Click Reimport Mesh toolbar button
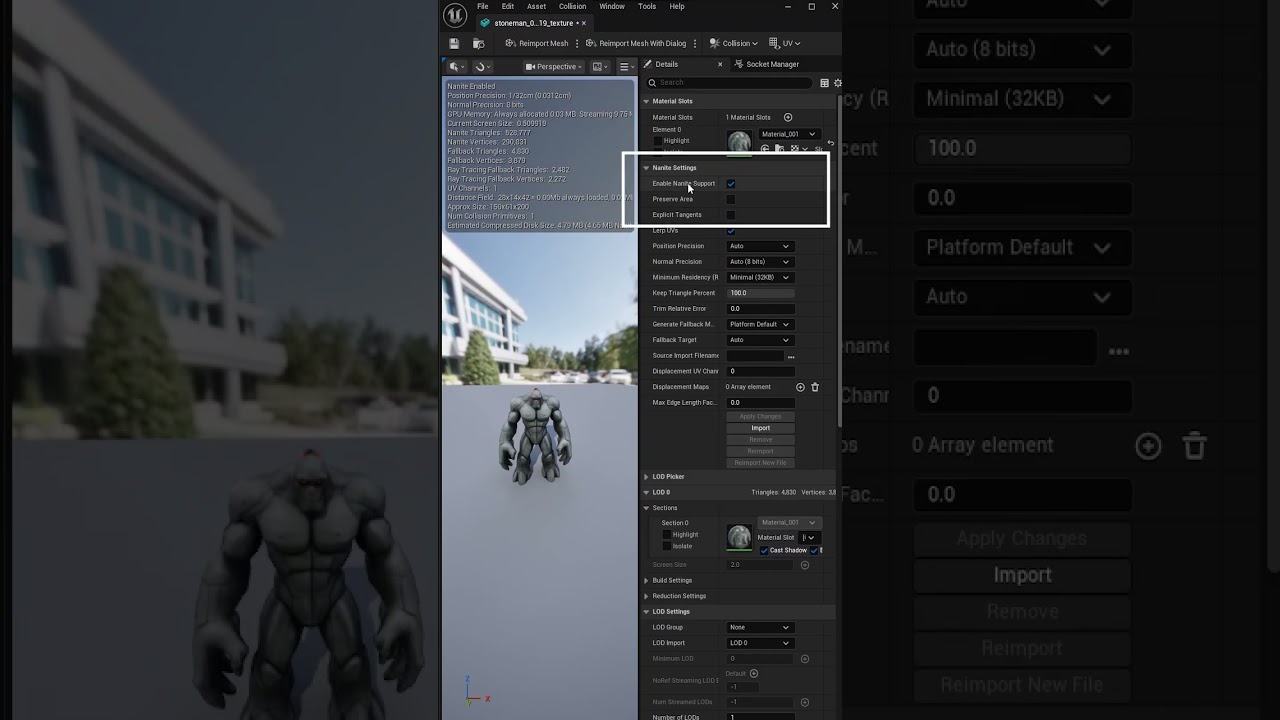The height and width of the screenshot is (720, 1280). point(537,44)
